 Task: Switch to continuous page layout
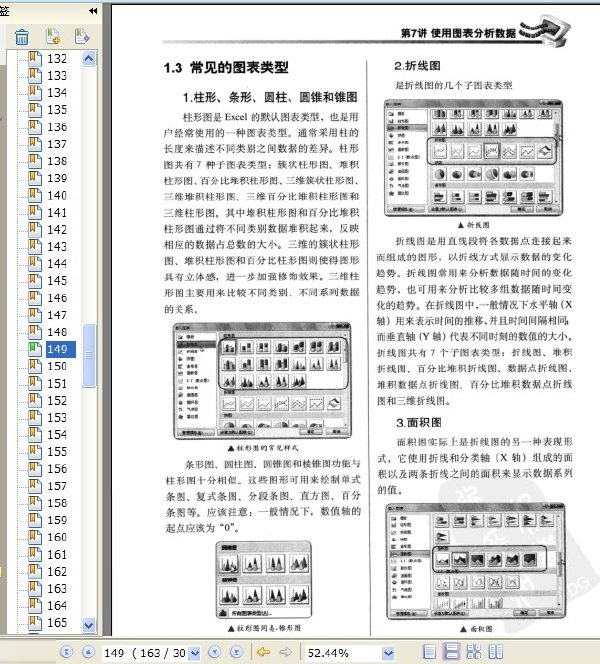click(x=451, y=652)
